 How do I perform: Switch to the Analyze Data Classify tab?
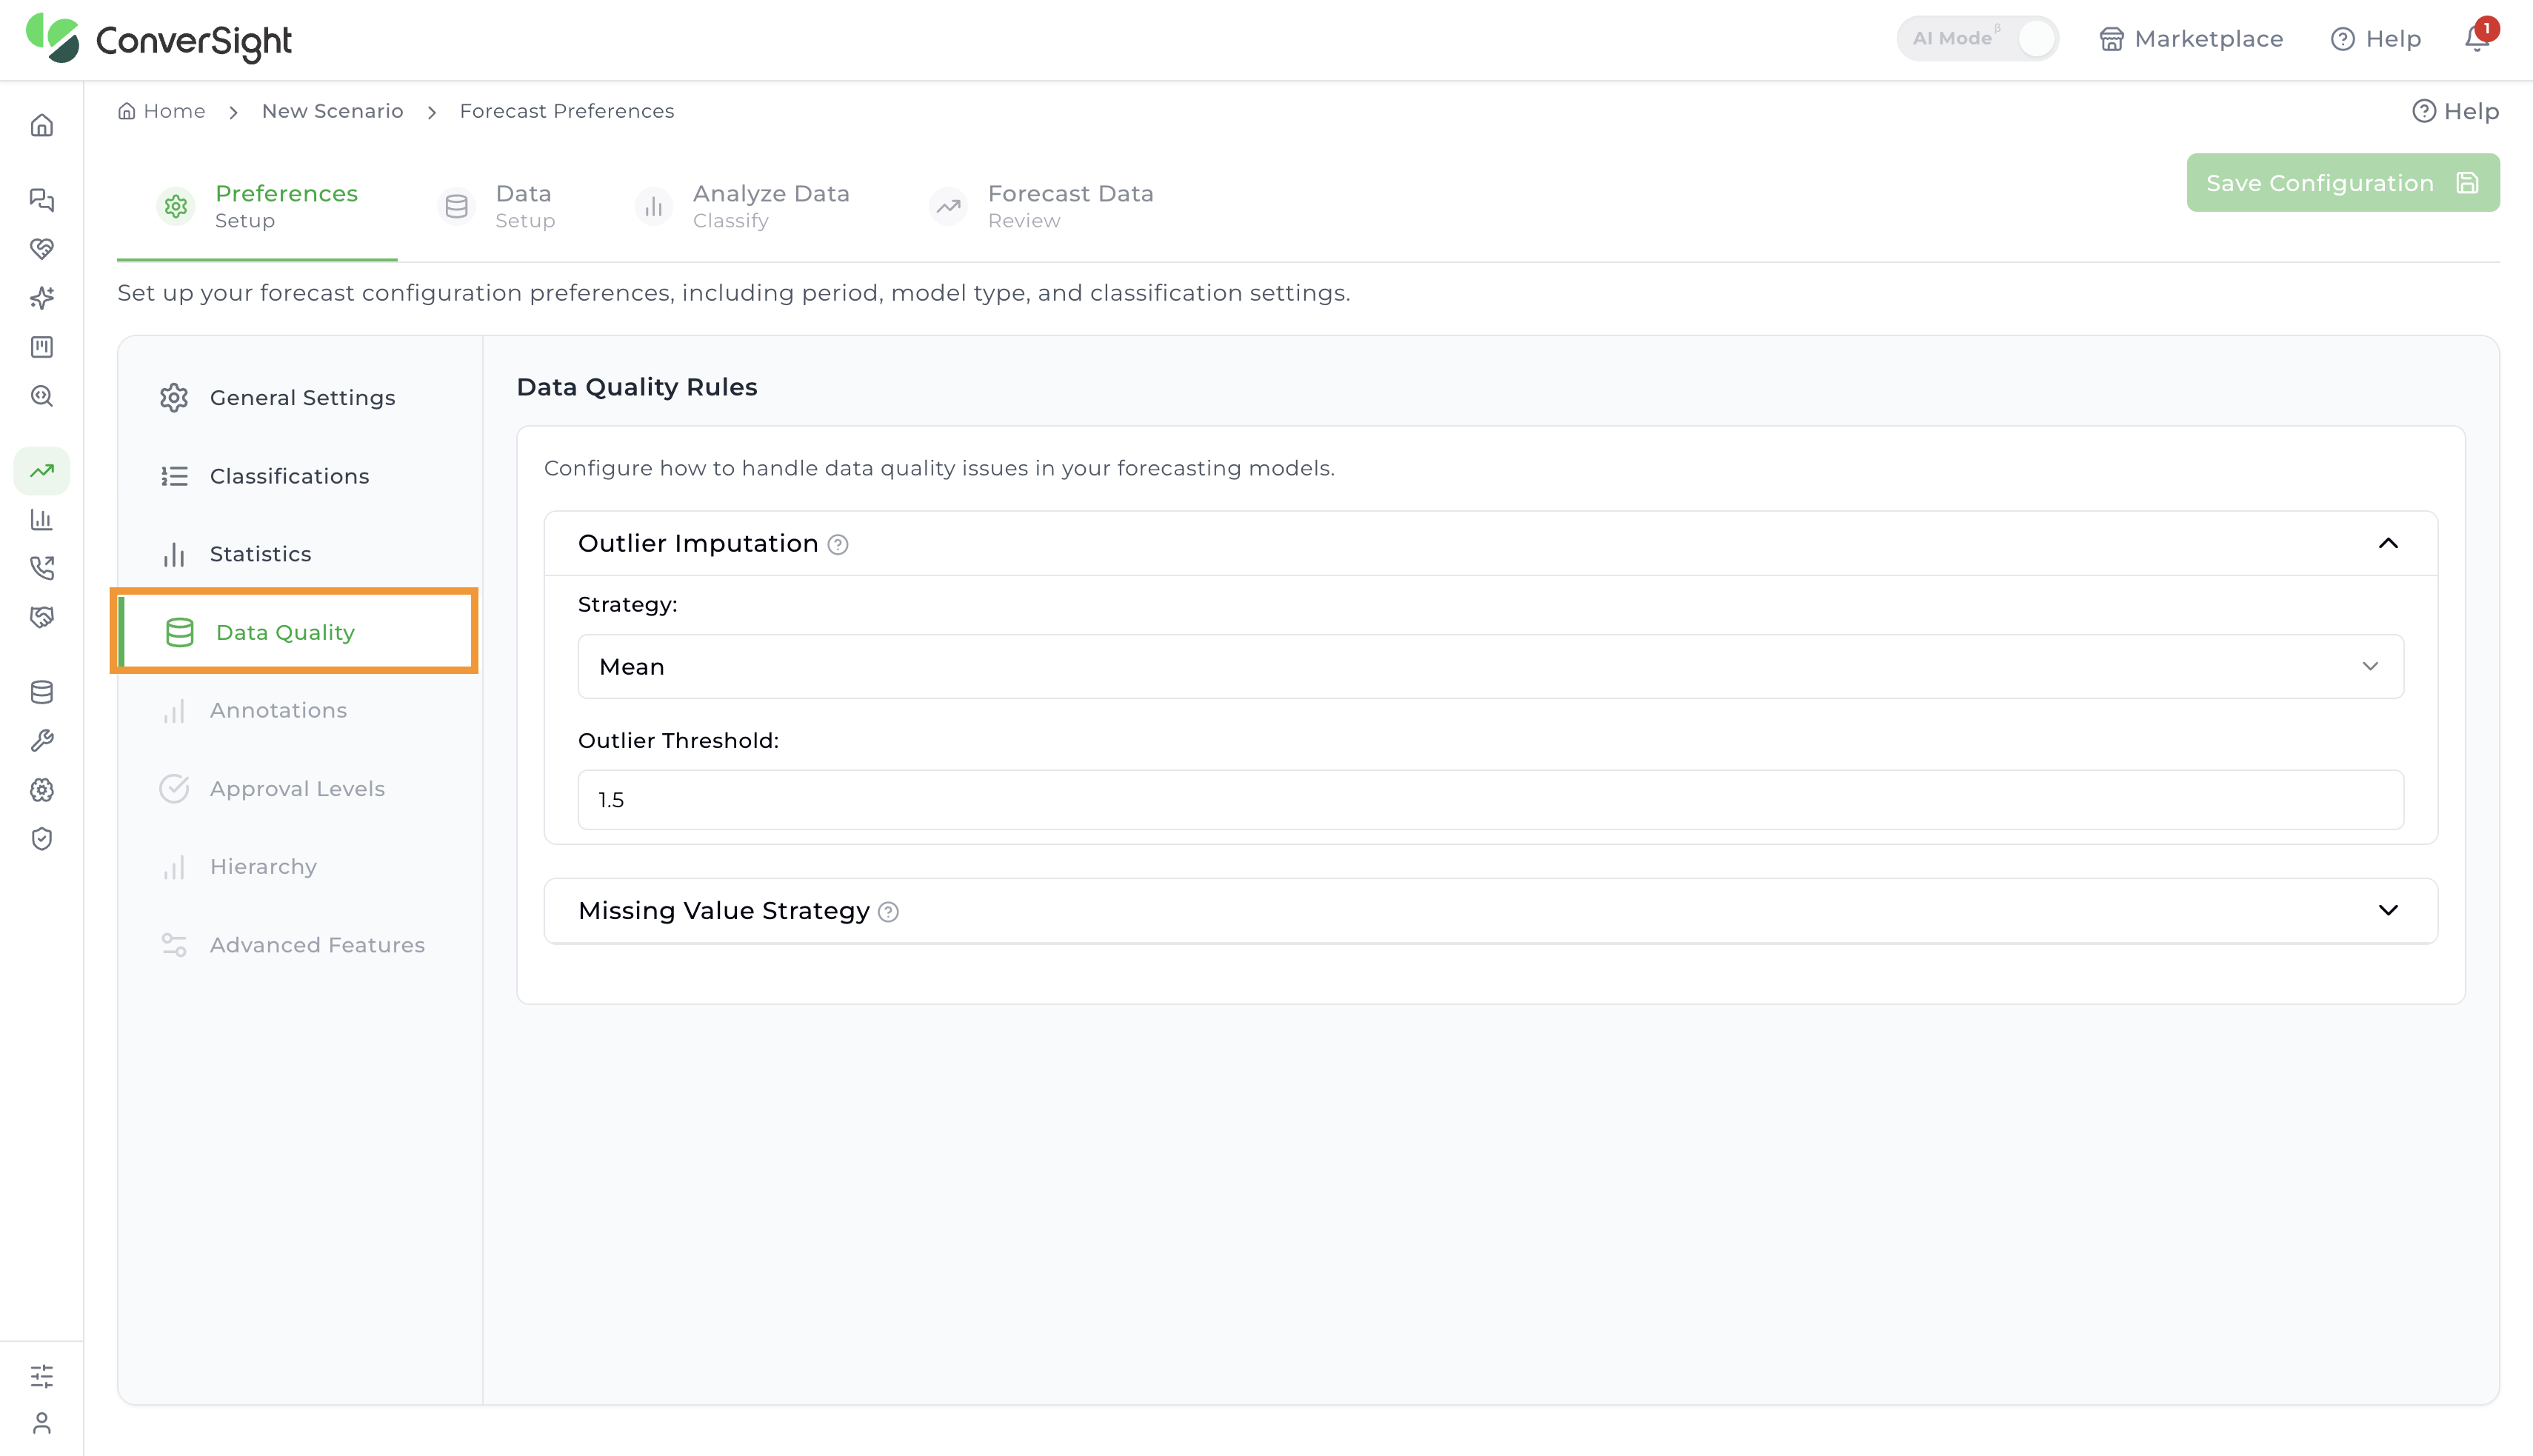tap(742, 206)
